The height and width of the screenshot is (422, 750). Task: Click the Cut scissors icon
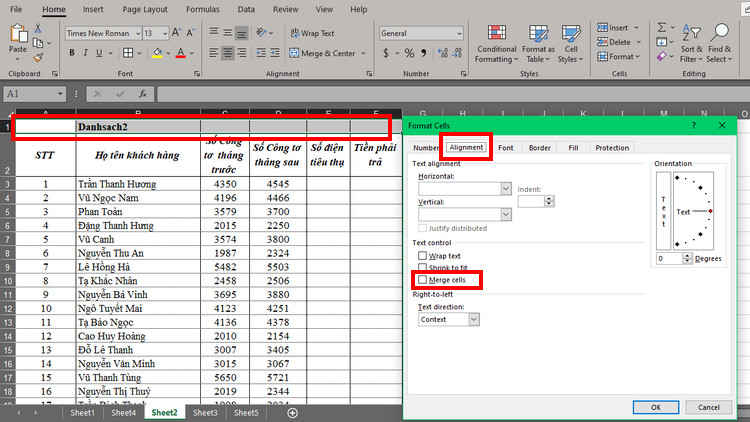click(38, 29)
